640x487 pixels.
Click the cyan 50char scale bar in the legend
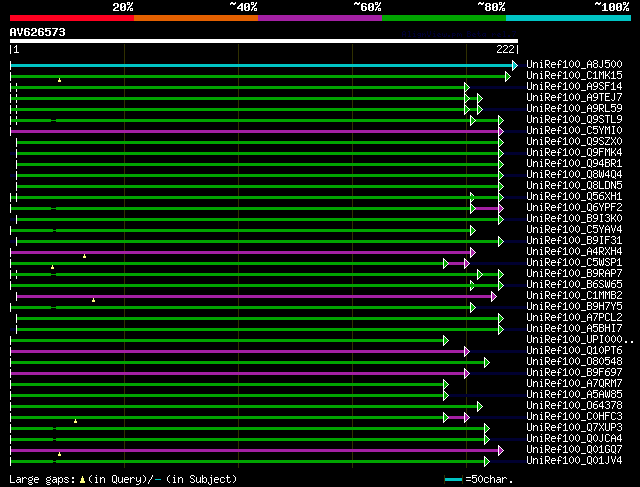[x=453, y=480]
